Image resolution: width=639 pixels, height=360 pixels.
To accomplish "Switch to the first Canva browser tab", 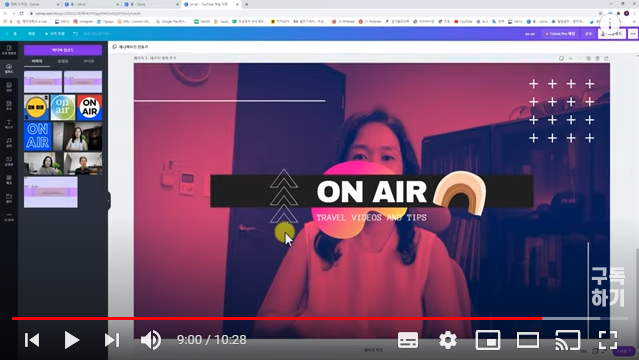I will click(x=31, y=4).
